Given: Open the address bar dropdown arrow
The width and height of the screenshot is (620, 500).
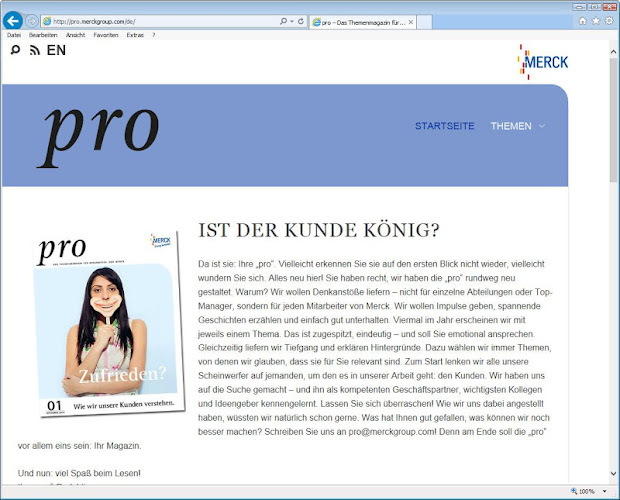Looking at the screenshot, I should (292, 21).
